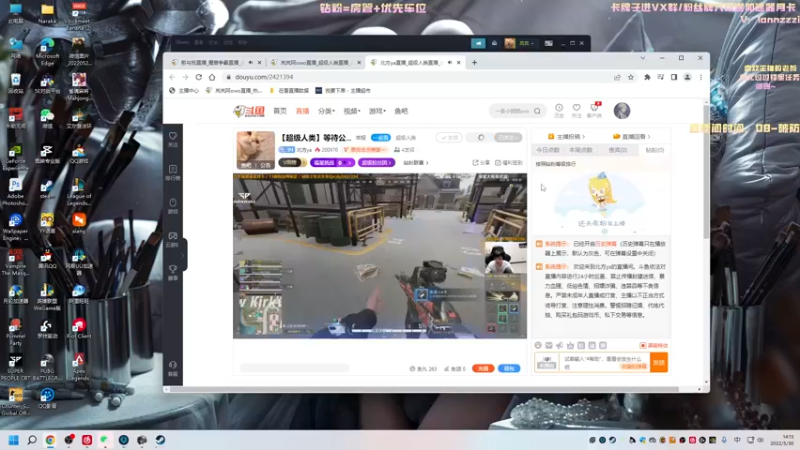The height and width of the screenshot is (450, 800).
Task: Toggle 屏蔽特效 option in chat toolbar
Action: 654,345
